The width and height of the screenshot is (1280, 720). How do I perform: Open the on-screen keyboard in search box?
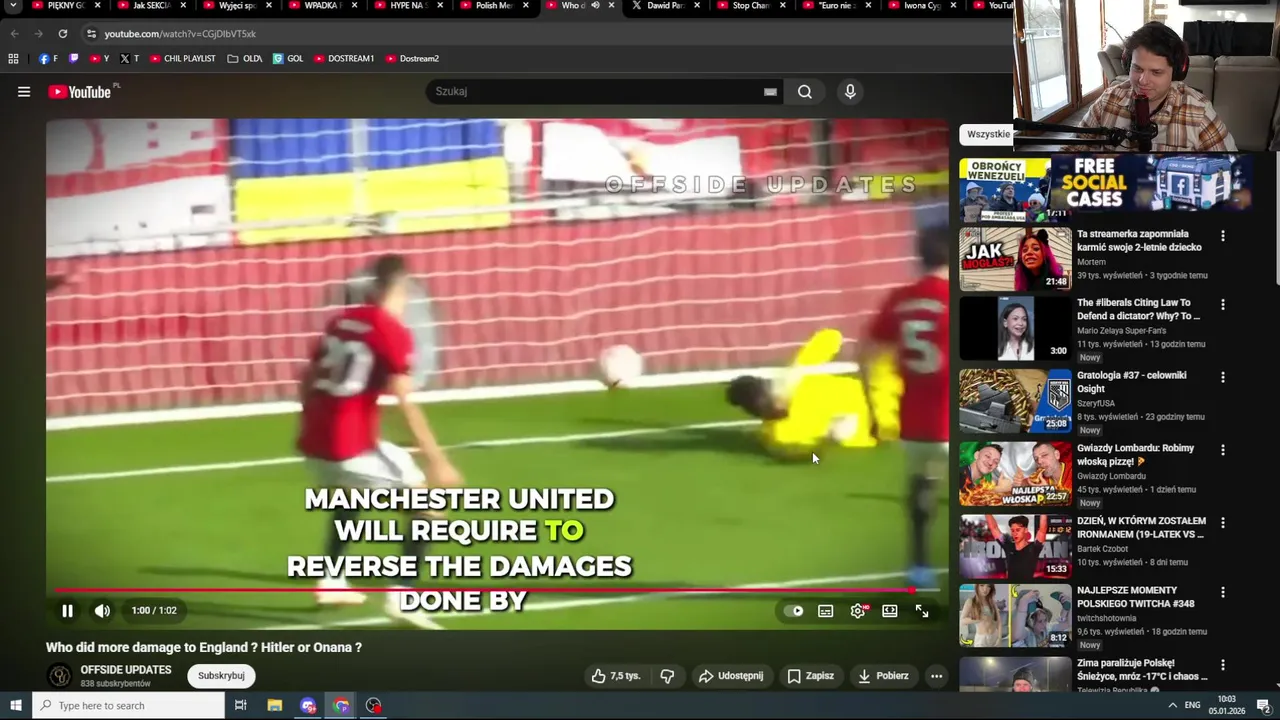pyautogui.click(x=770, y=92)
